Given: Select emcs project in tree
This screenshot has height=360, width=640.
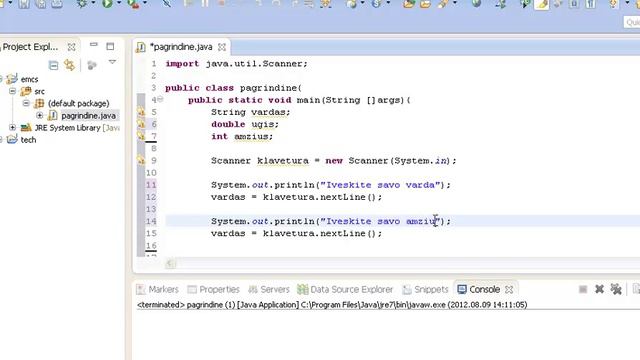Looking at the screenshot, I should tap(29, 79).
